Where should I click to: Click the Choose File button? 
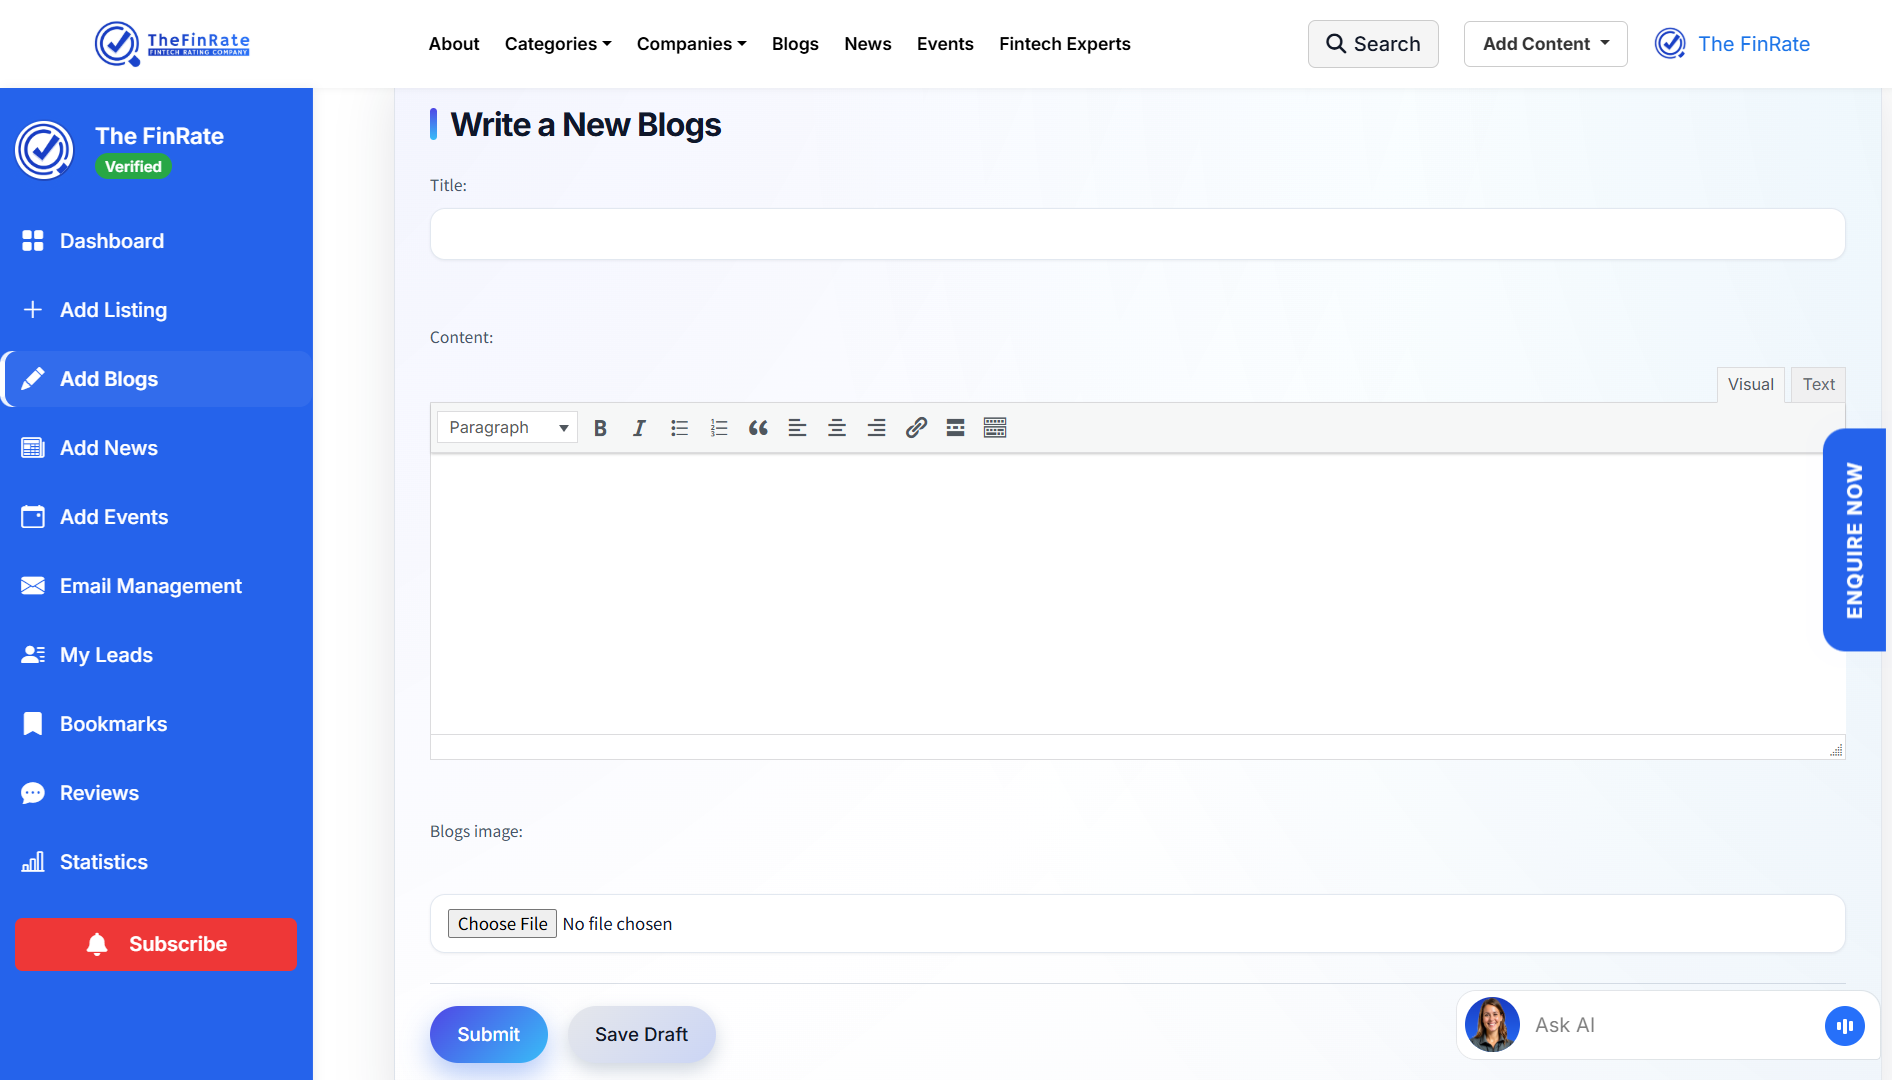502,924
